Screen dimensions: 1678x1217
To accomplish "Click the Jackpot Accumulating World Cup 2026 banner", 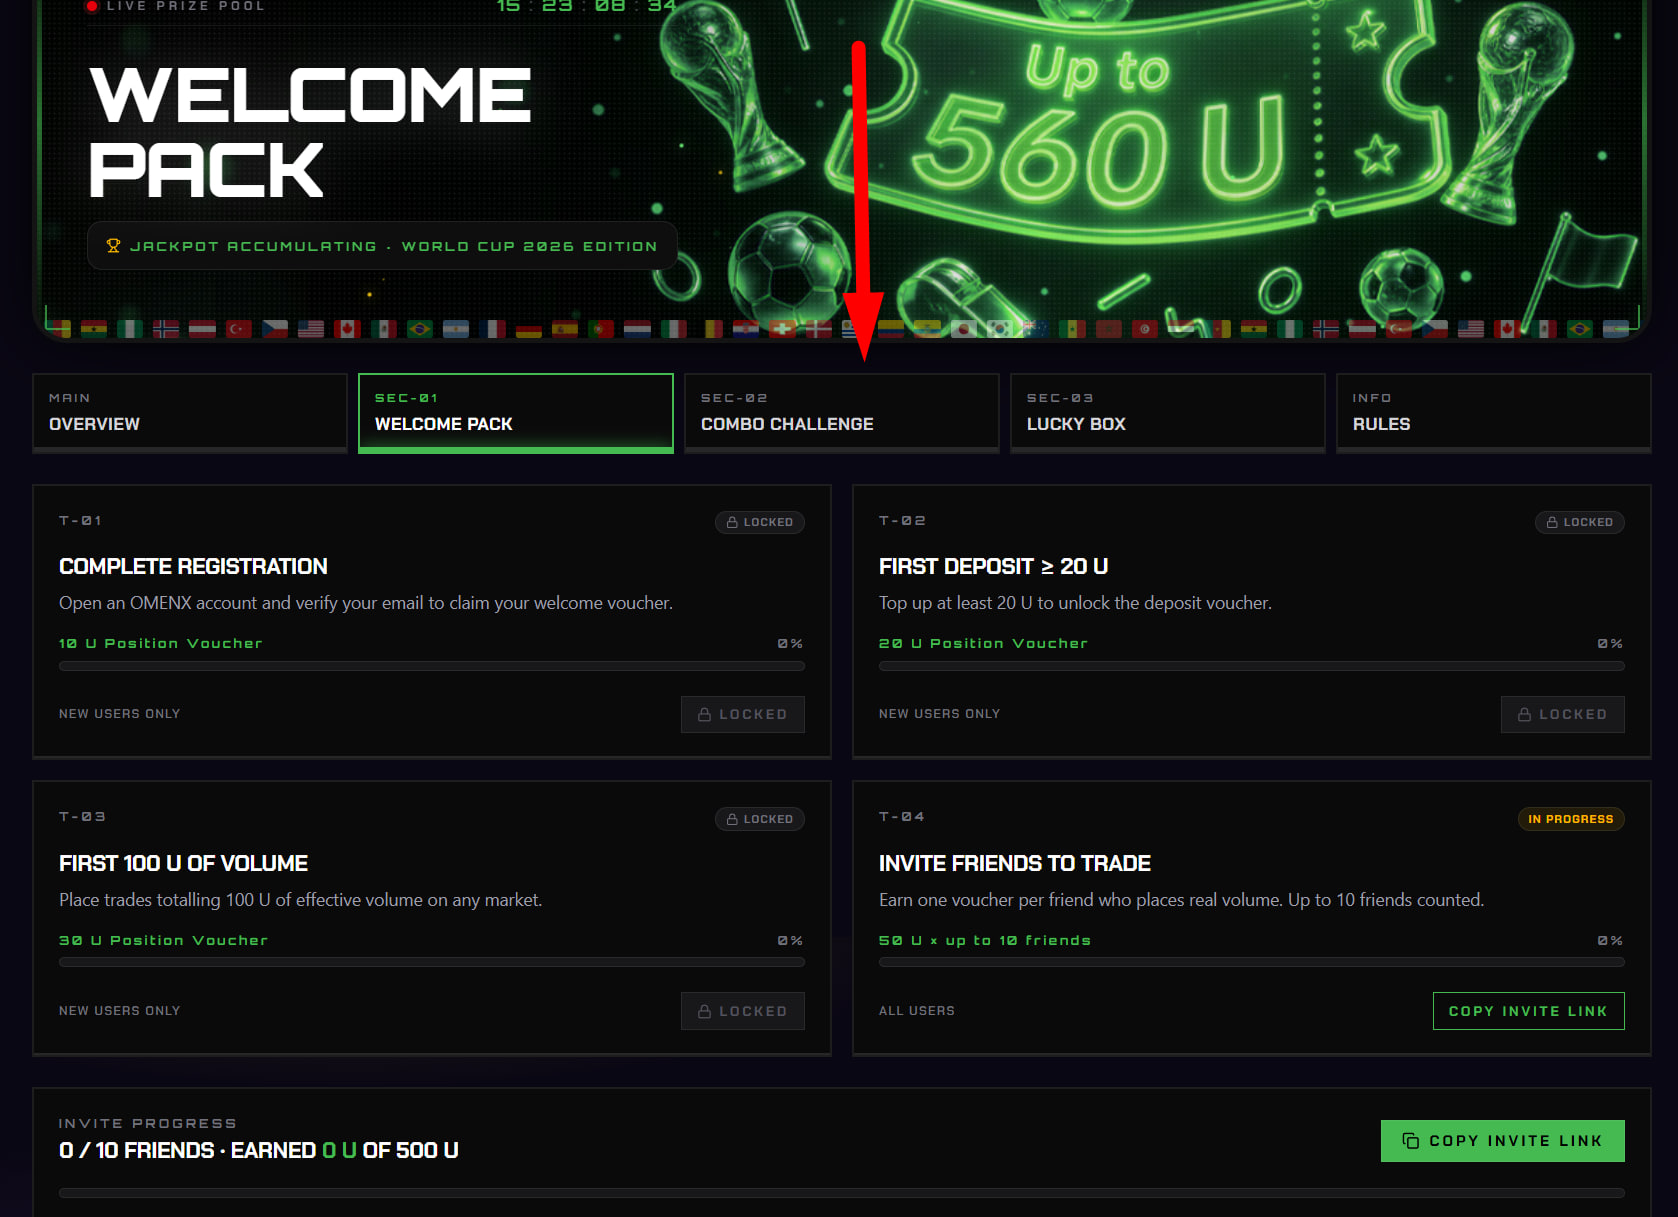I will (382, 246).
